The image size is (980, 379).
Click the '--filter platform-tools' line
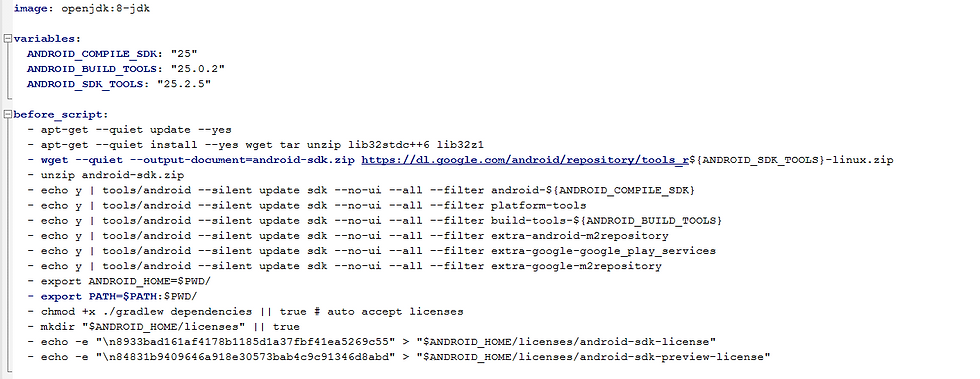tap(307, 206)
